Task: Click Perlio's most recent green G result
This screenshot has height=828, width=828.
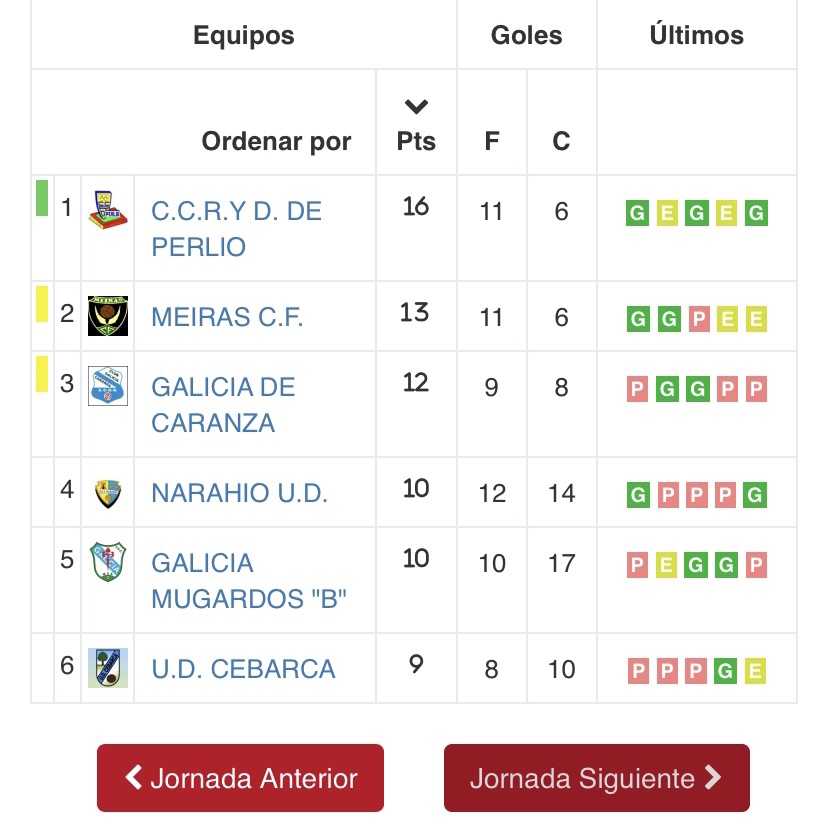Action: pyautogui.click(x=756, y=213)
